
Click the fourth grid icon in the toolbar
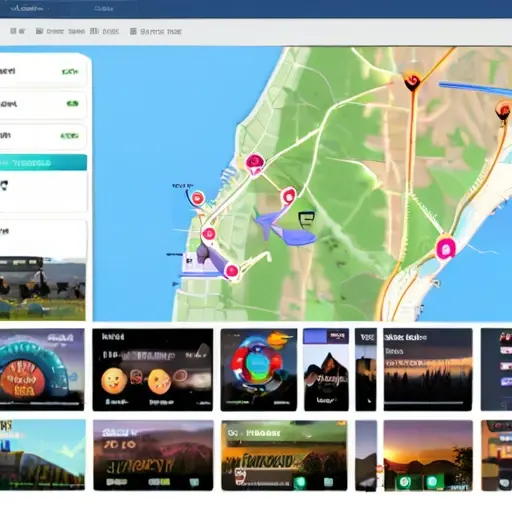tap(133, 31)
